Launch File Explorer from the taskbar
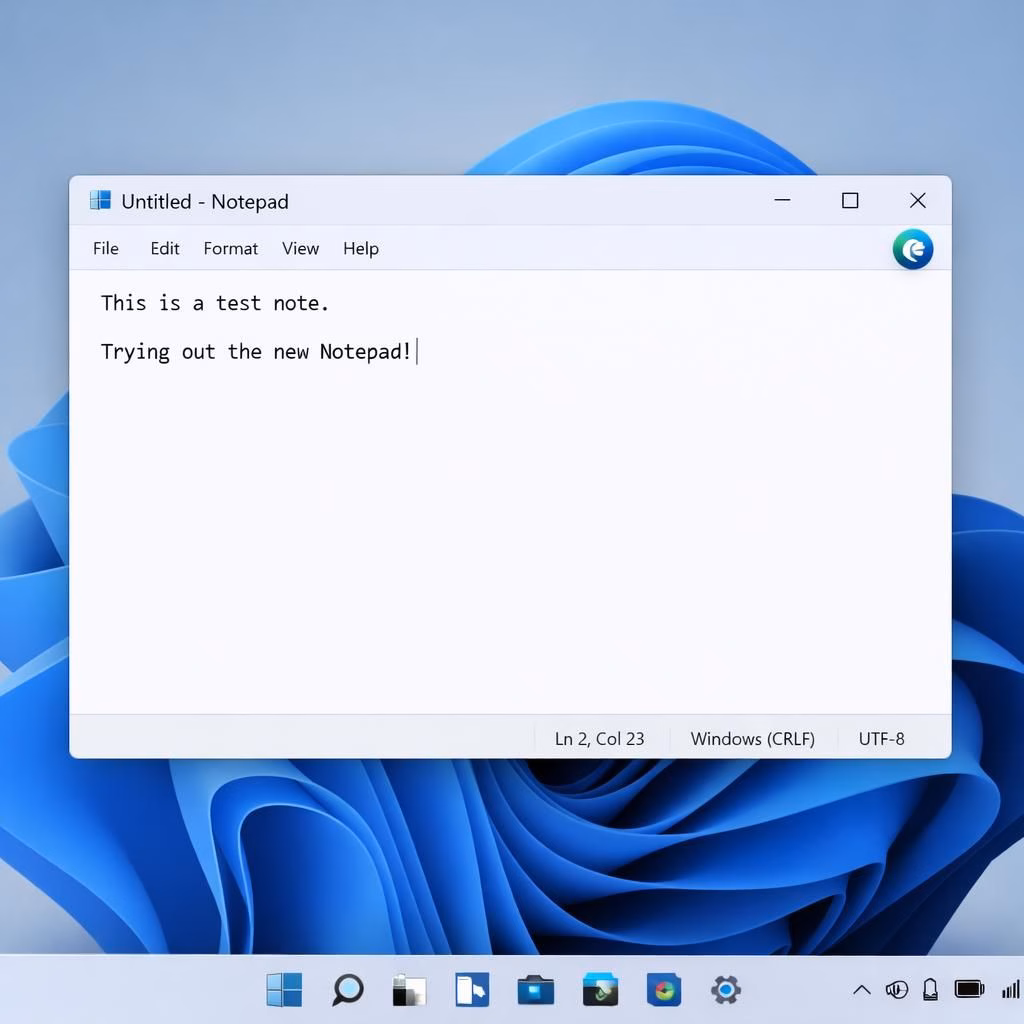1024x1024 pixels. coord(536,990)
